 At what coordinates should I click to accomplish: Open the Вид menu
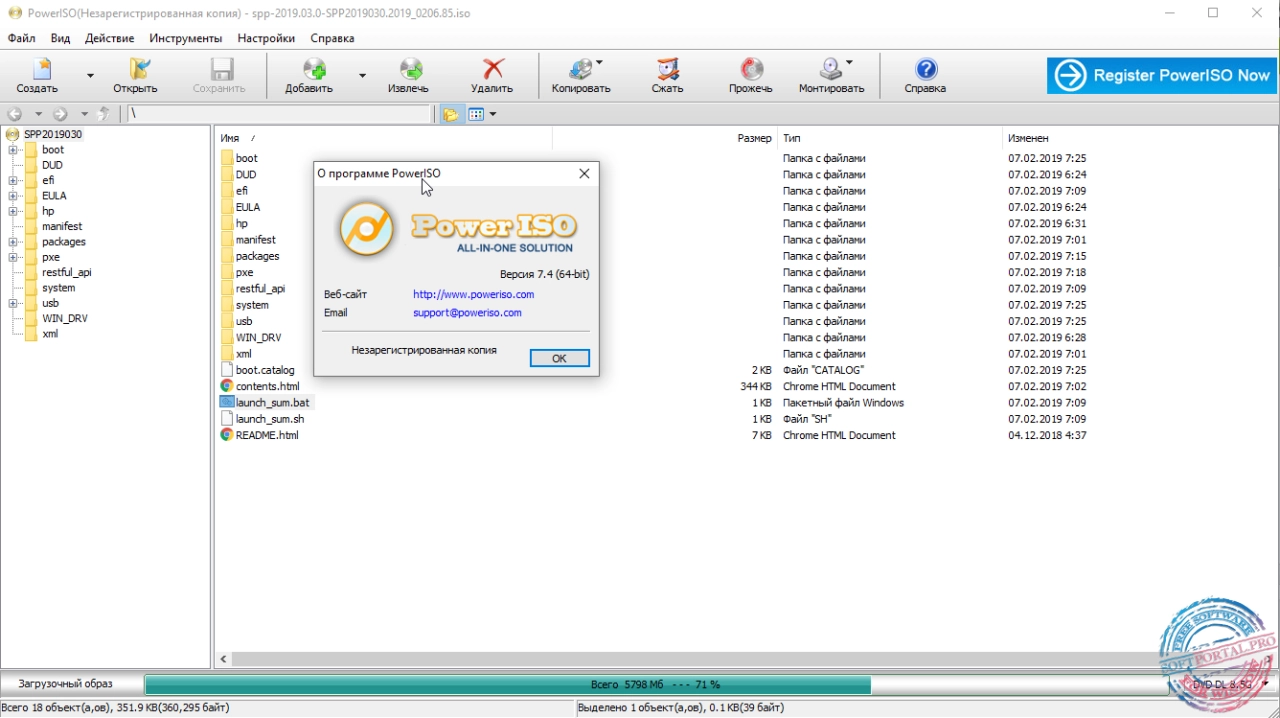(x=60, y=38)
